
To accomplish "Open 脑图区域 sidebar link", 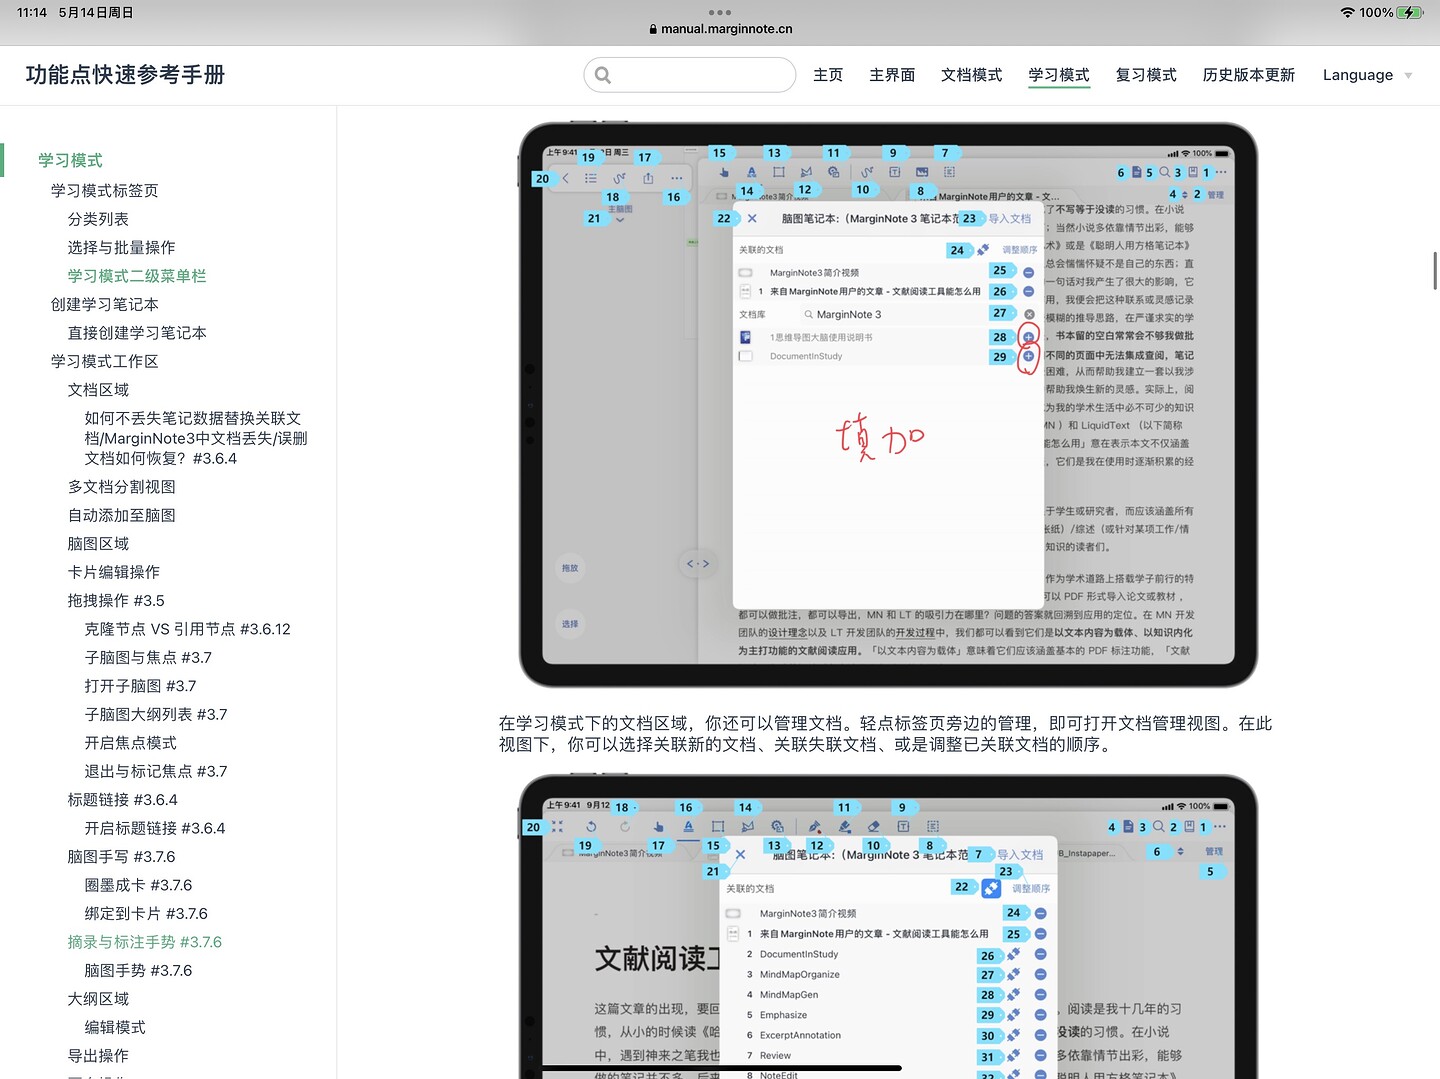I will point(98,544).
